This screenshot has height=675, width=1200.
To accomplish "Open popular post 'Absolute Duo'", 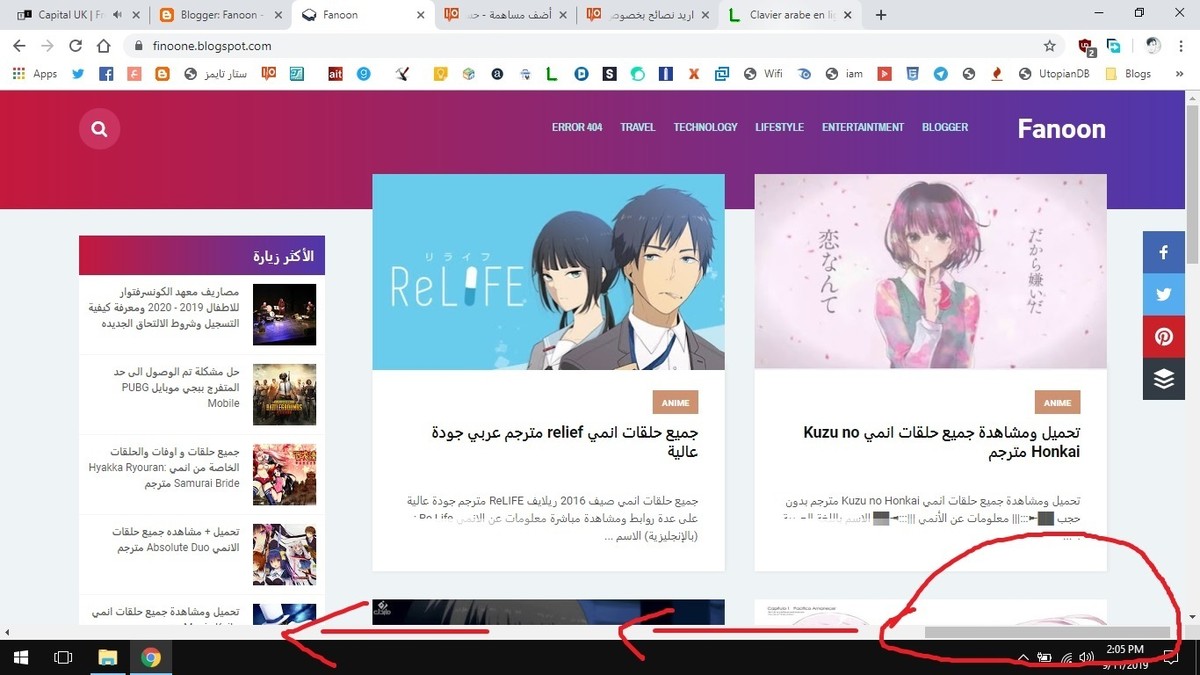I will (176, 540).
